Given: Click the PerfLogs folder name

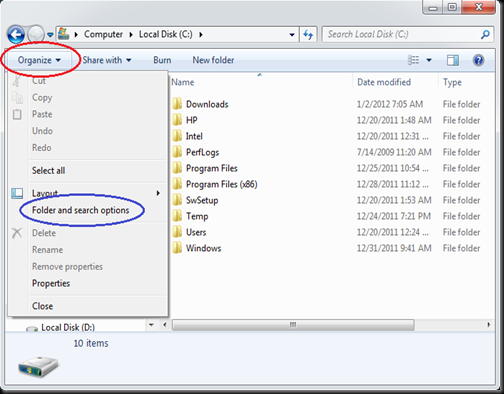Looking at the screenshot, I should (x=202, y=152).
